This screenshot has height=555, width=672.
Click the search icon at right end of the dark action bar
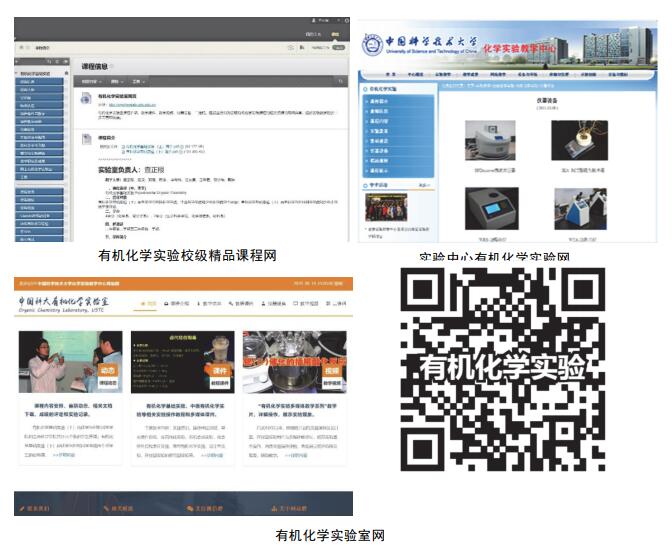(x=341, y=81)
